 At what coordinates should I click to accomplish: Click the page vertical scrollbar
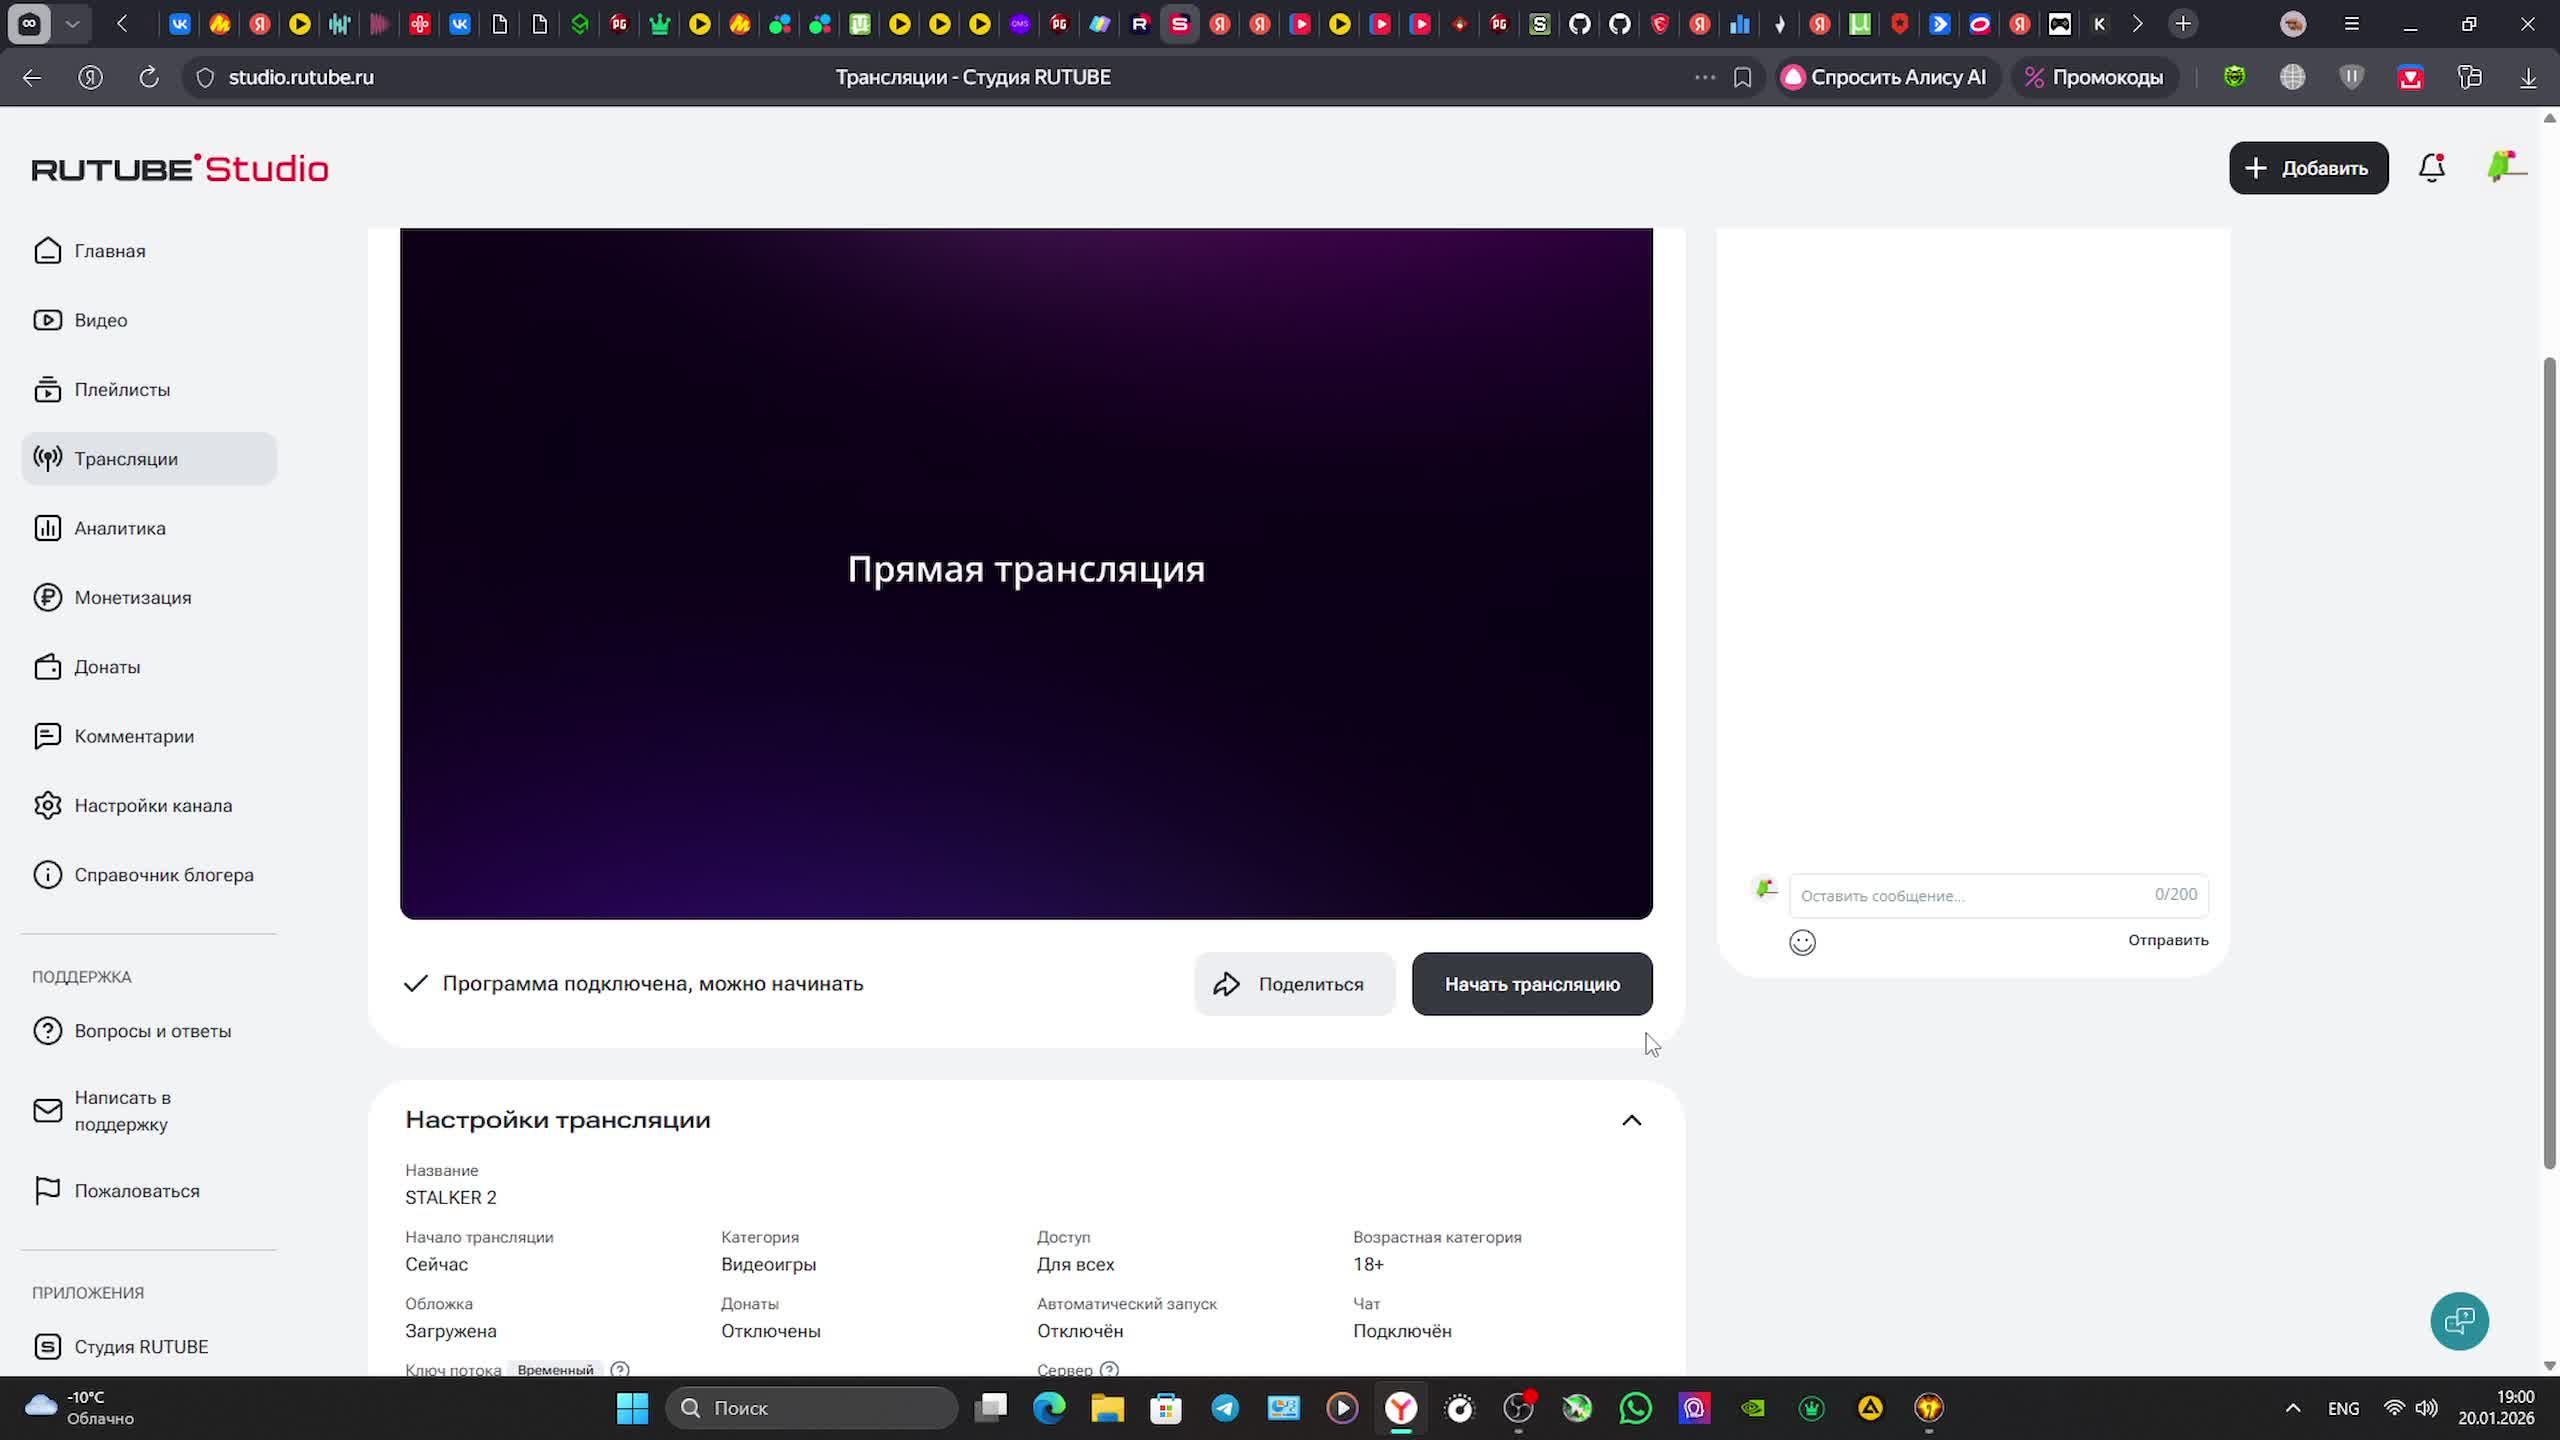pyautogui.click(x=2549, y=760)
